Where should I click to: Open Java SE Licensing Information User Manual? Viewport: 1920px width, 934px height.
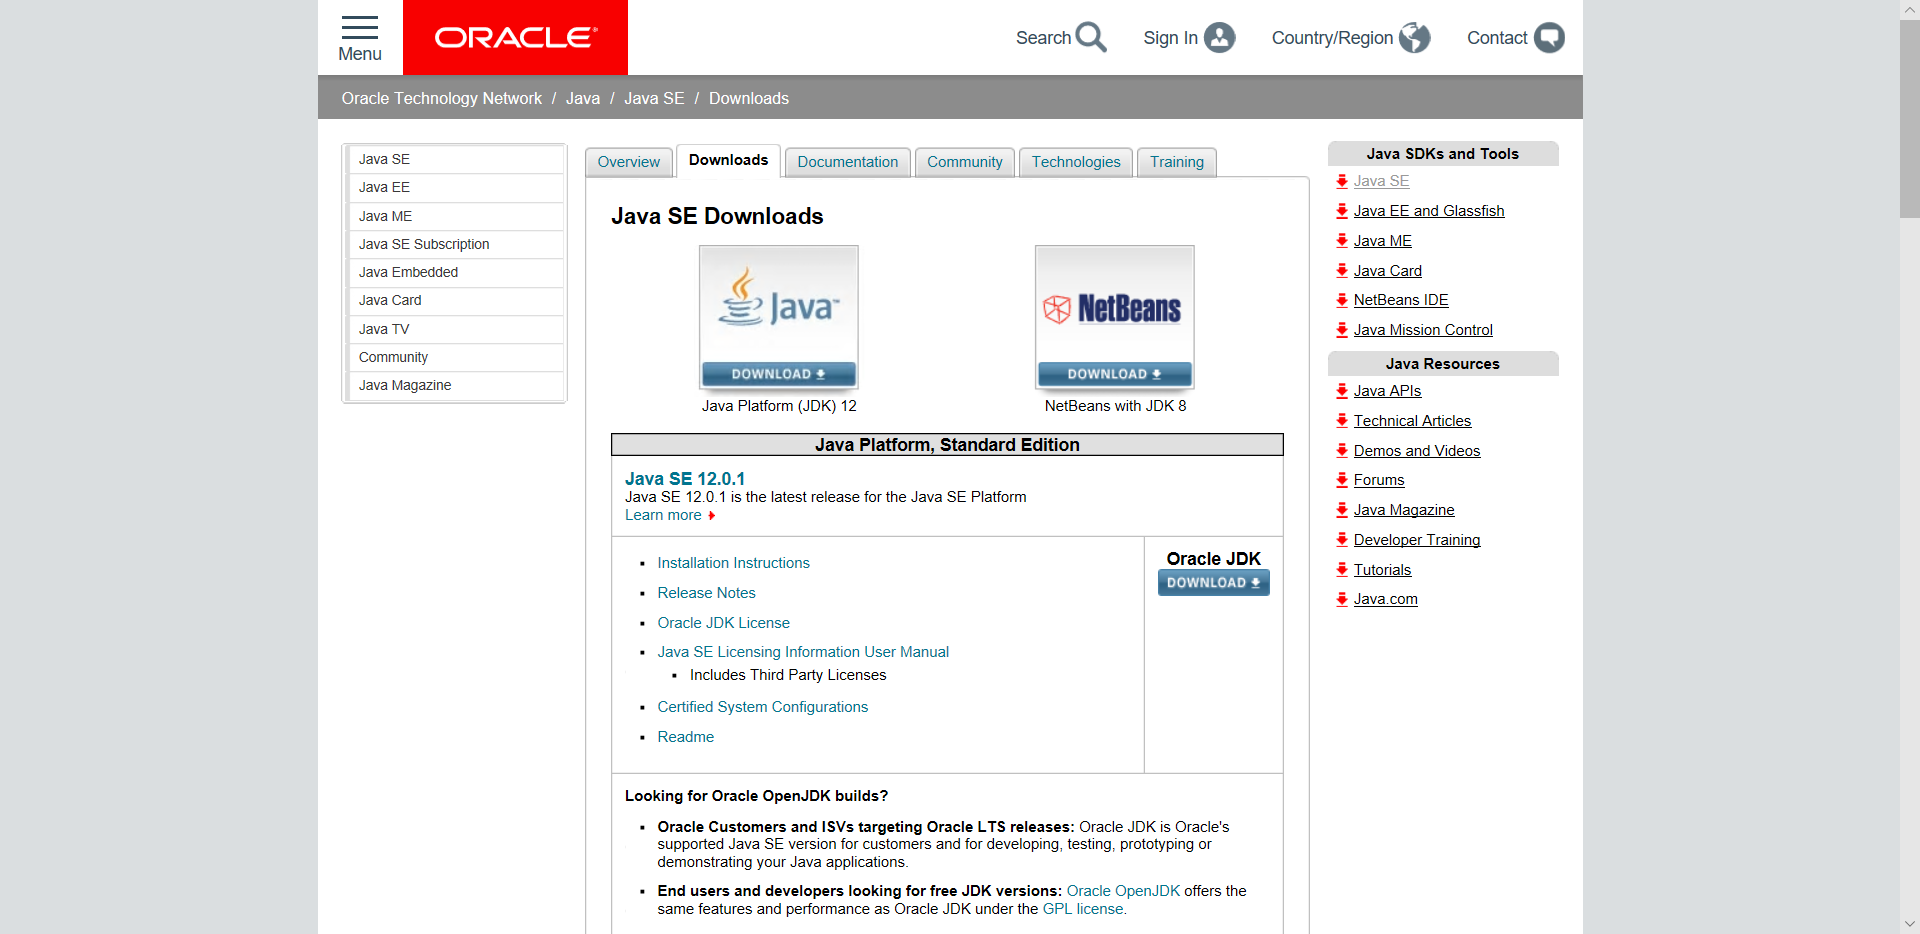(x=803, y=652)
